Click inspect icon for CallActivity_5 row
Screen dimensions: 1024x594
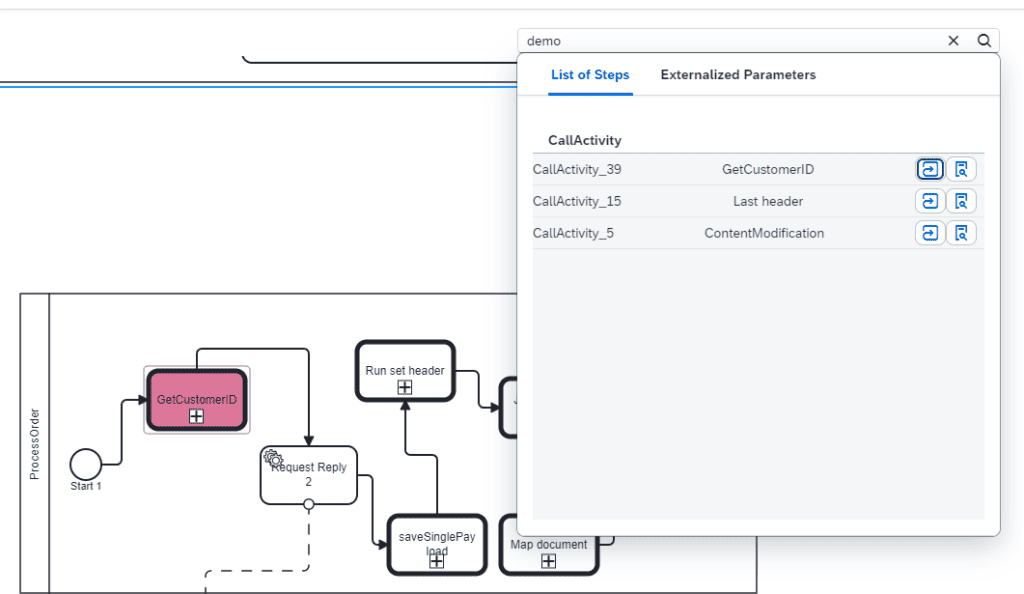pyautogui.click(x=961, y=233)
